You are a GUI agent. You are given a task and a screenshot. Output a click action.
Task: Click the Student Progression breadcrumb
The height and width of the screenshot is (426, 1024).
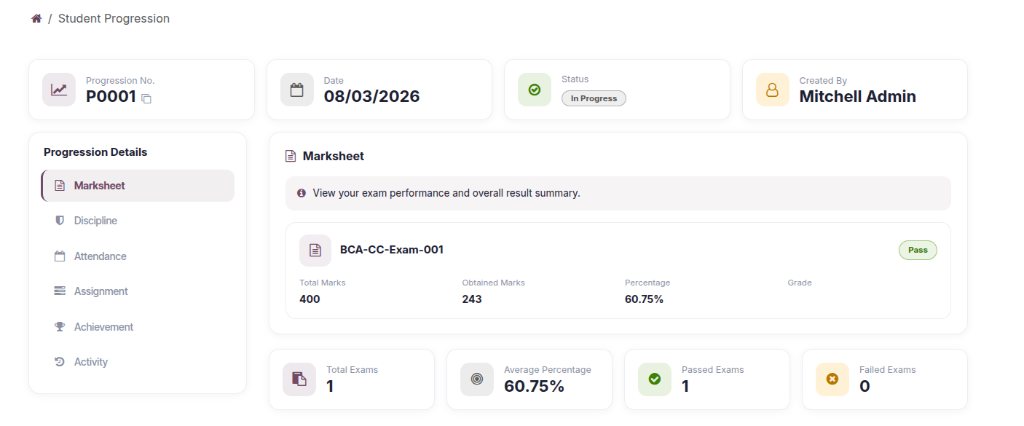pos(114,18)
